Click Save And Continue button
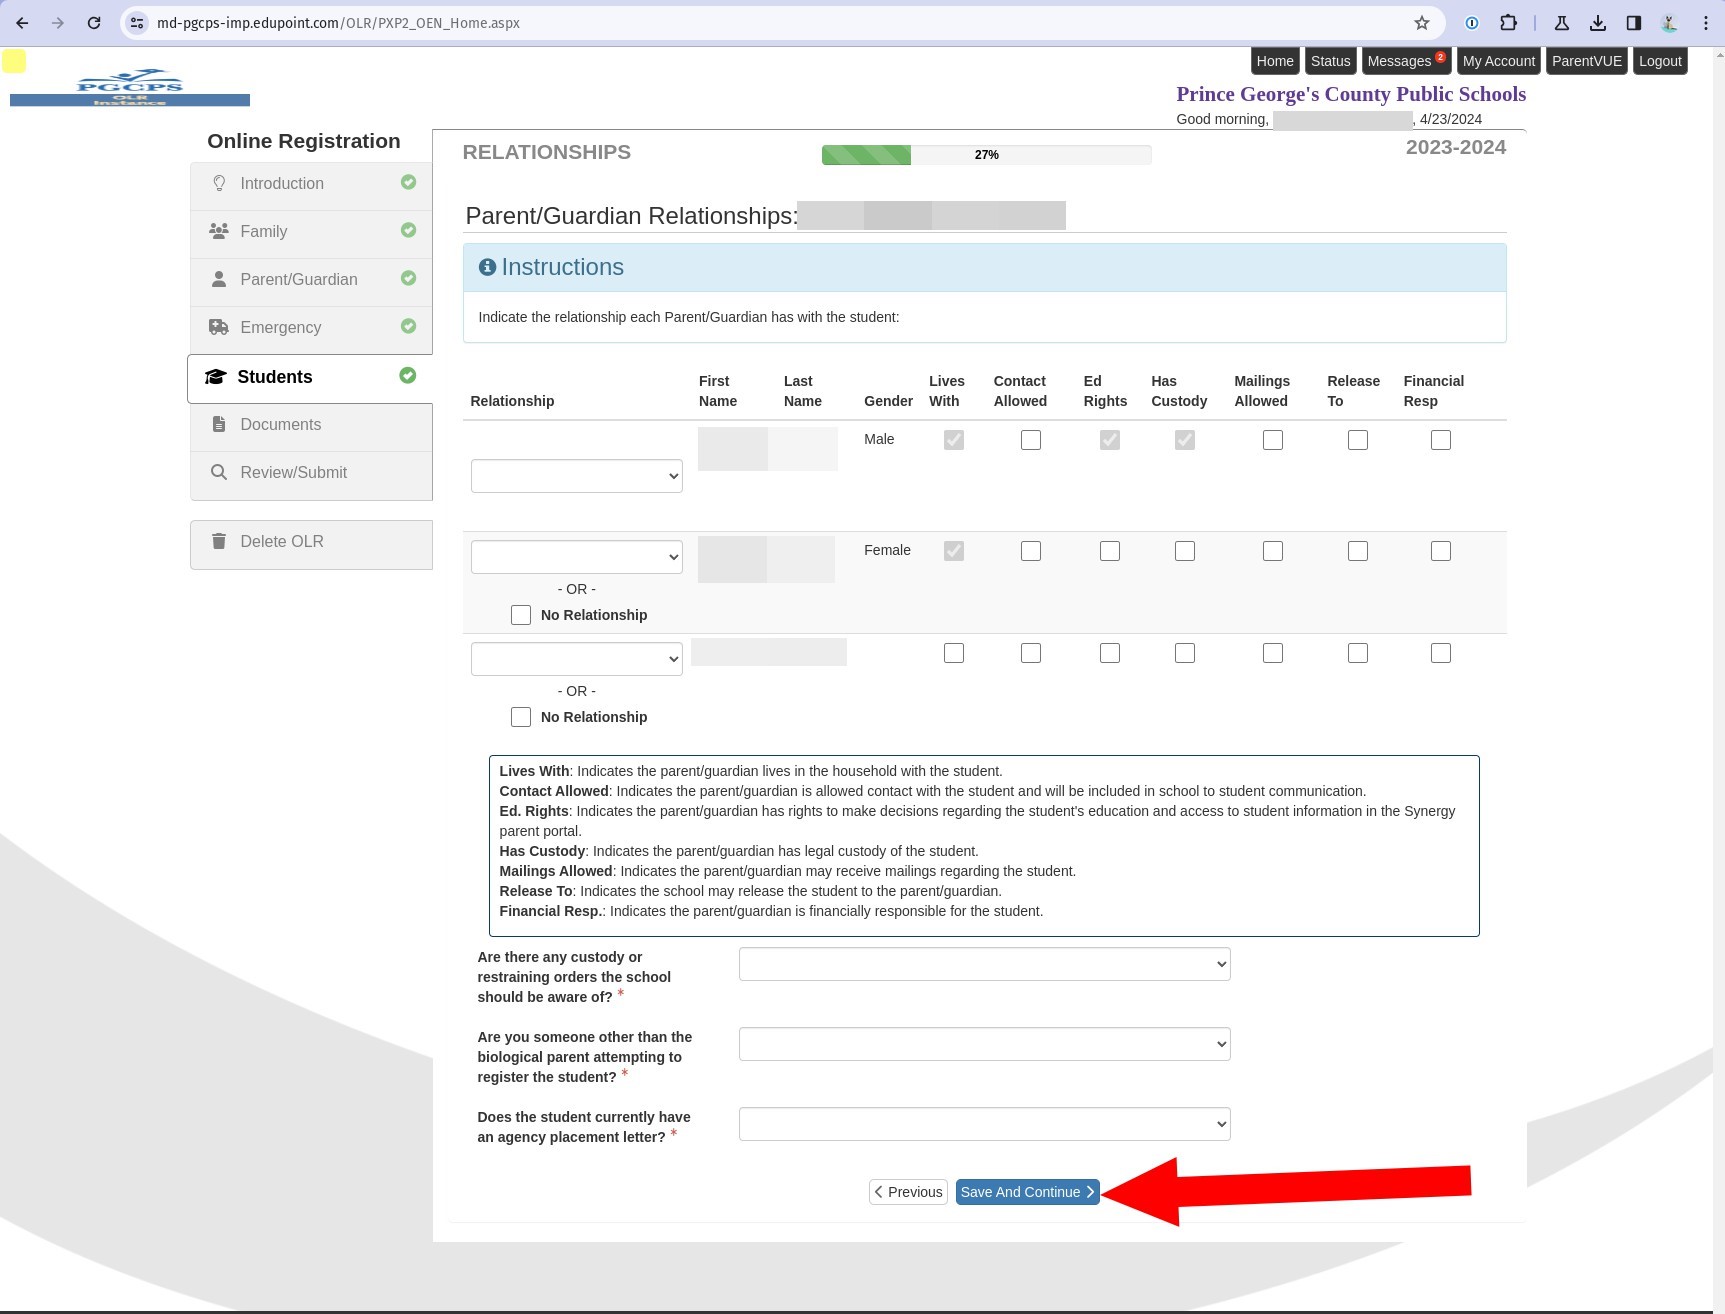The width and height of the screenshot is (1725, 1314). [x=1027, y=1192]
